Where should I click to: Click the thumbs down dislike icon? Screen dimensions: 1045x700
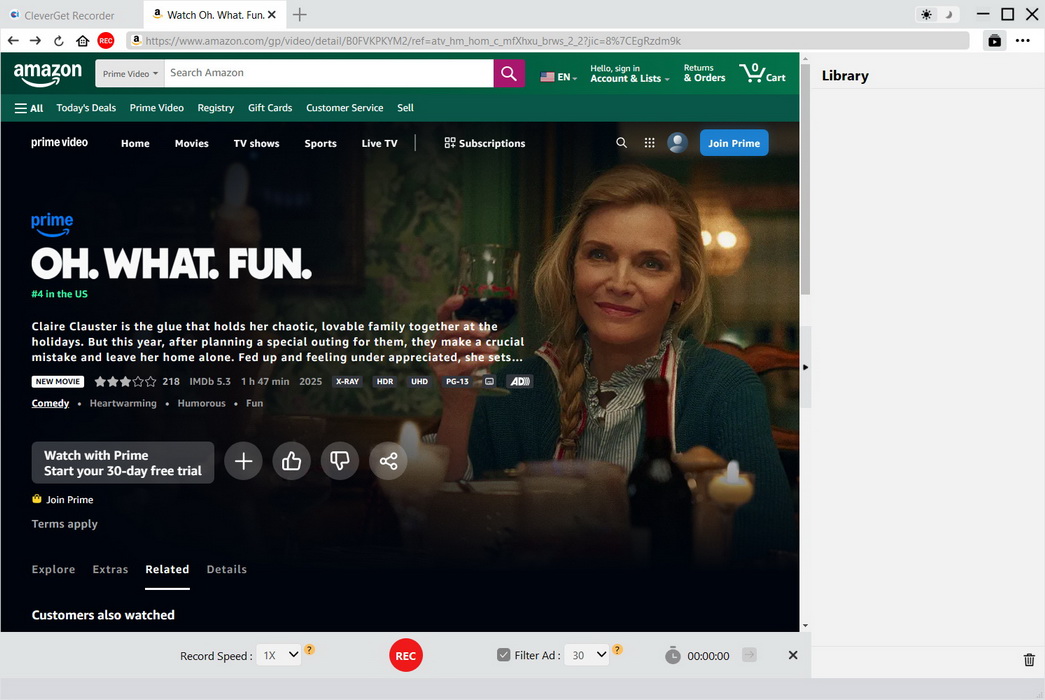[340, 461]
